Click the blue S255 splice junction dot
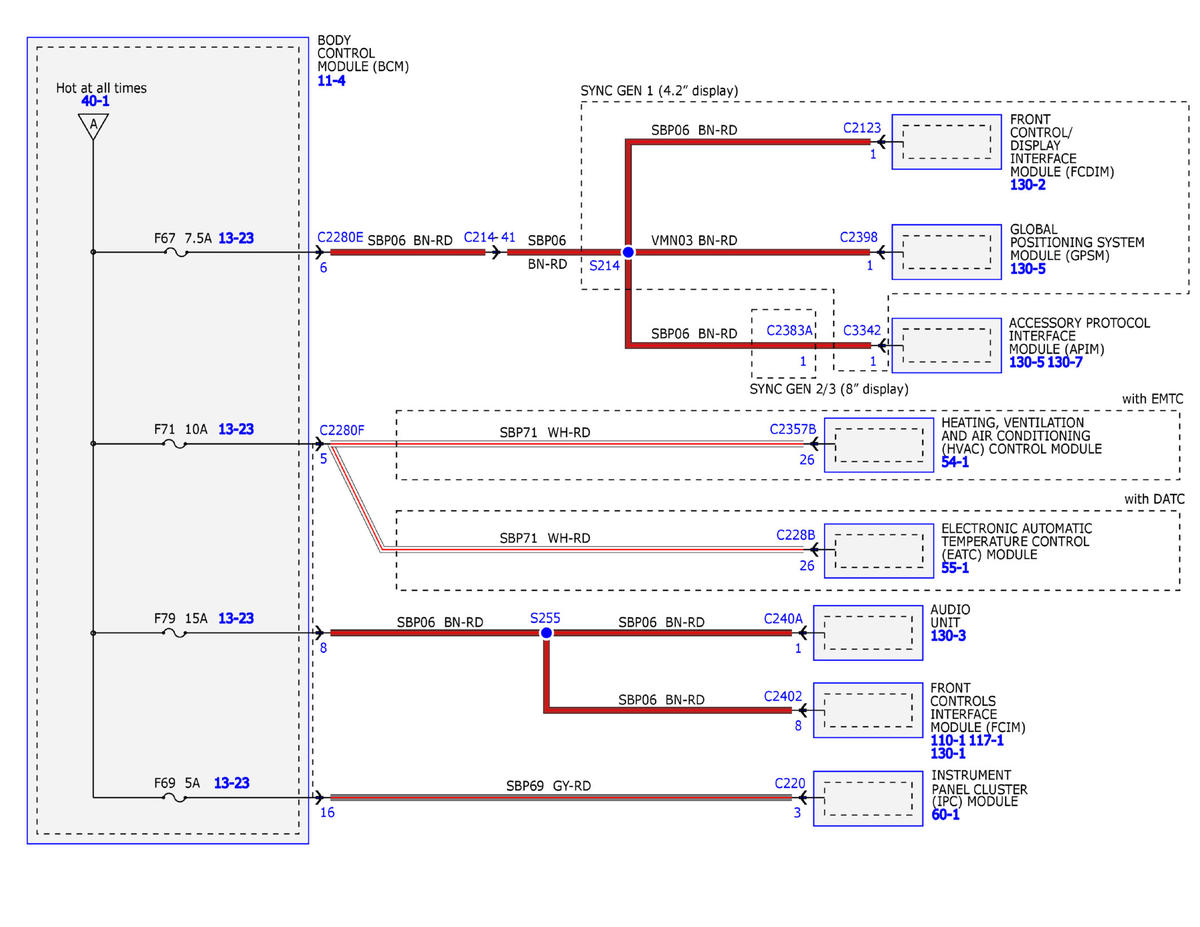 click(x=546, y=633)
